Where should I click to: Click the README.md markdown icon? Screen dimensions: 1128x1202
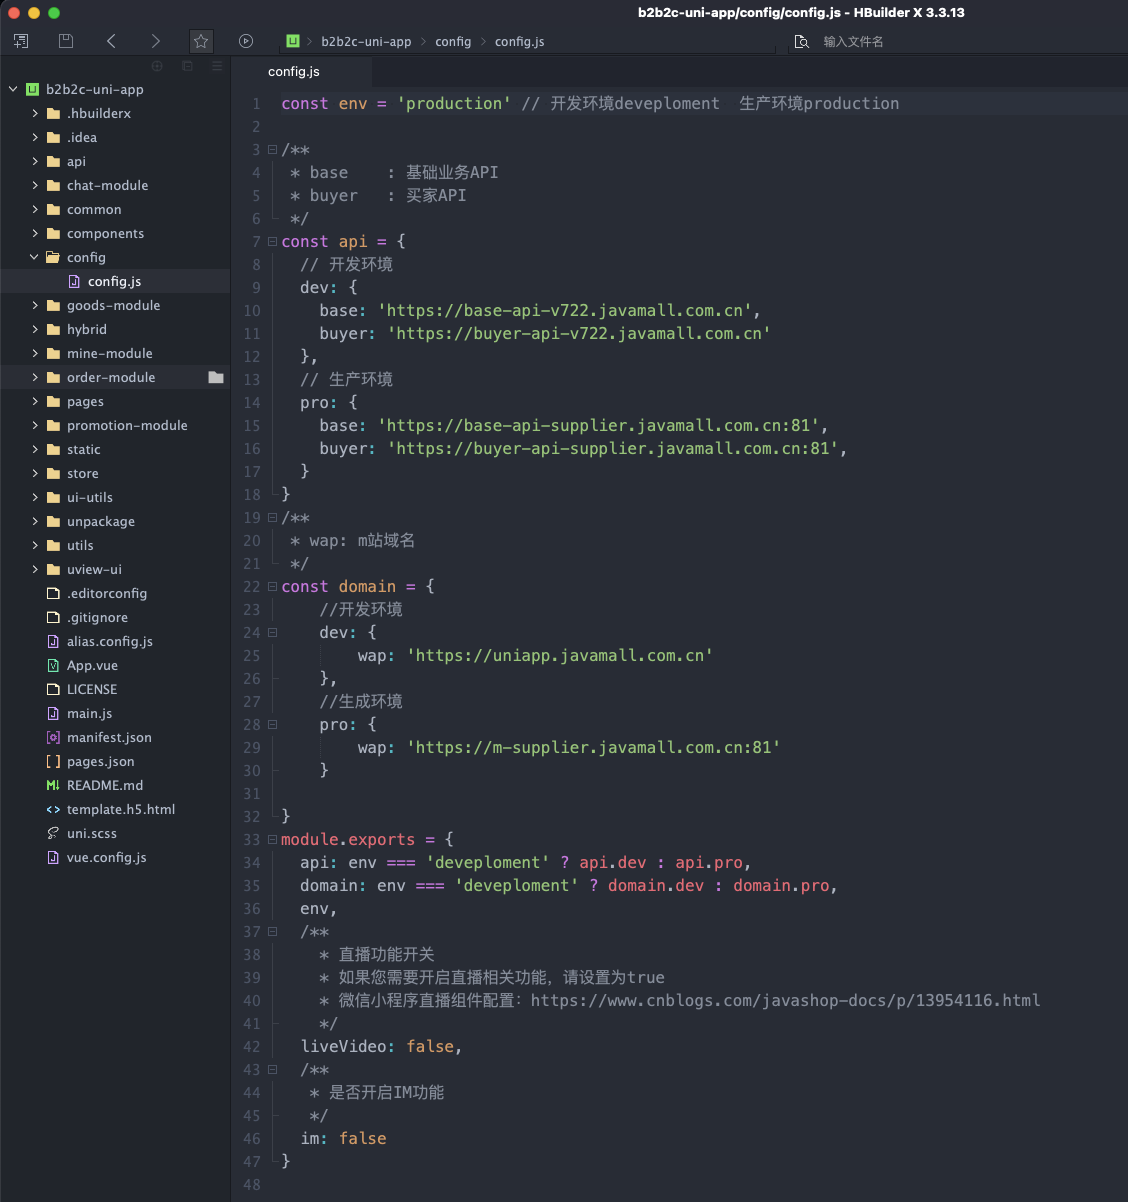53,785
